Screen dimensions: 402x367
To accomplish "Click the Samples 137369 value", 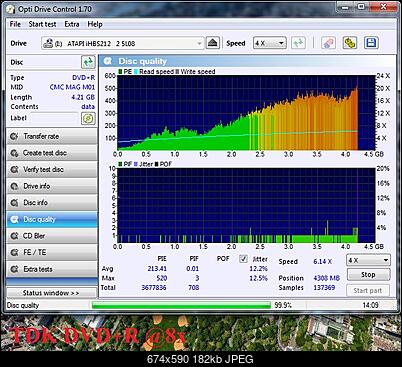I will click(324, 287).
